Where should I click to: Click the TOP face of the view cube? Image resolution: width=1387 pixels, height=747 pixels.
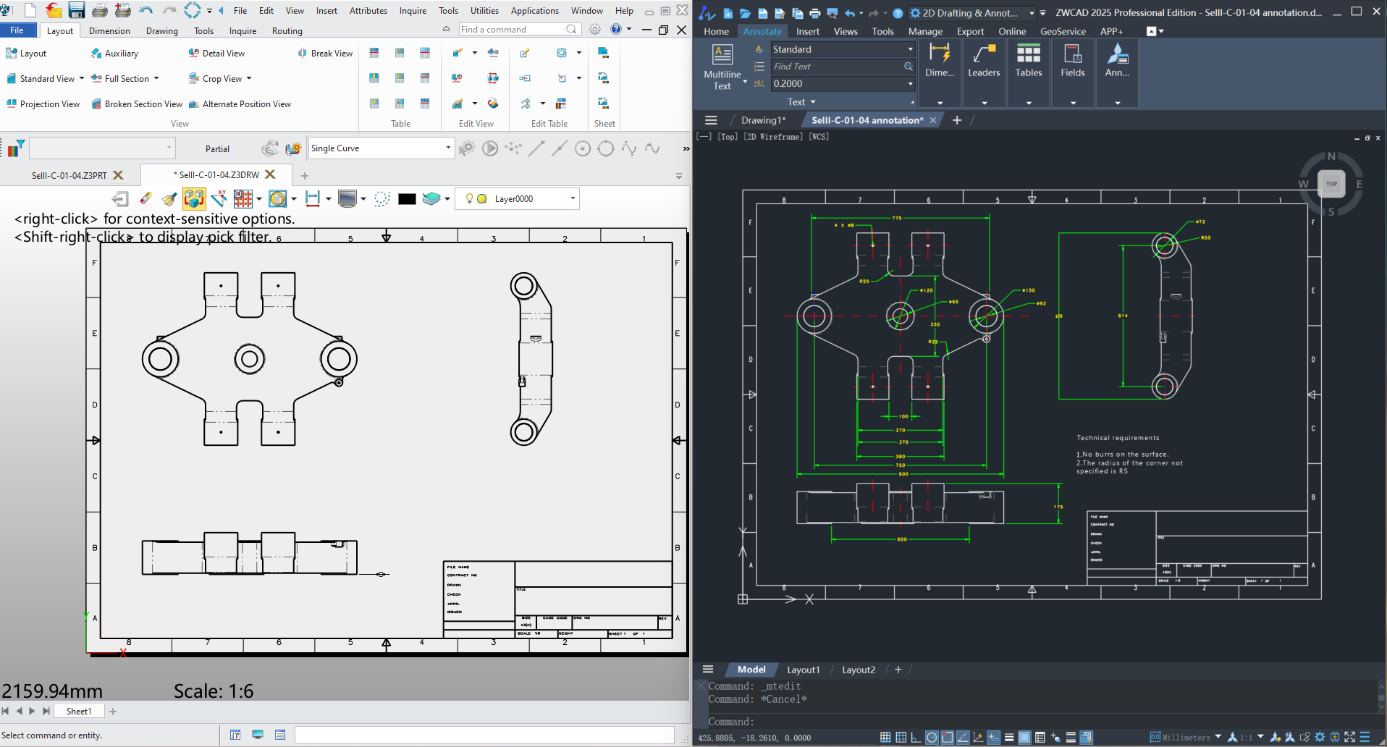pyautogui.click(x=1331, y=184)
